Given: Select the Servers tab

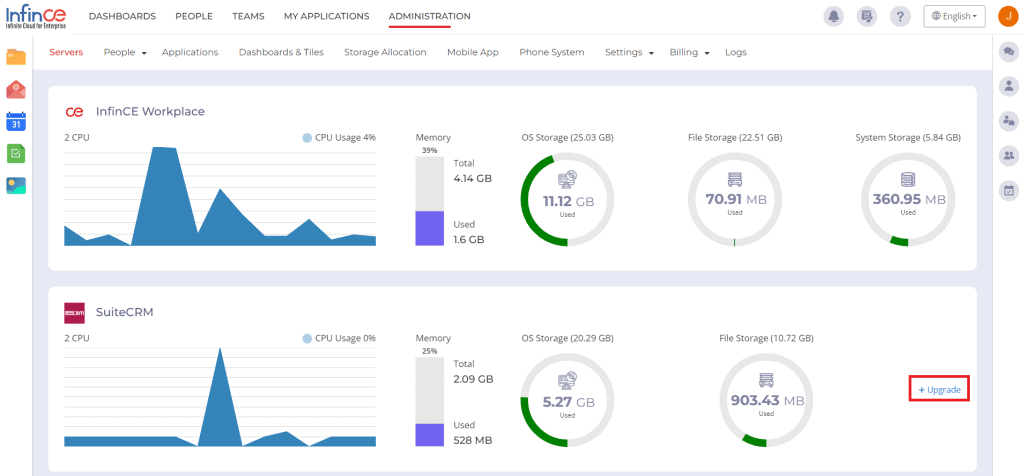Looking at the screenshot, I should tap(67, 52).
